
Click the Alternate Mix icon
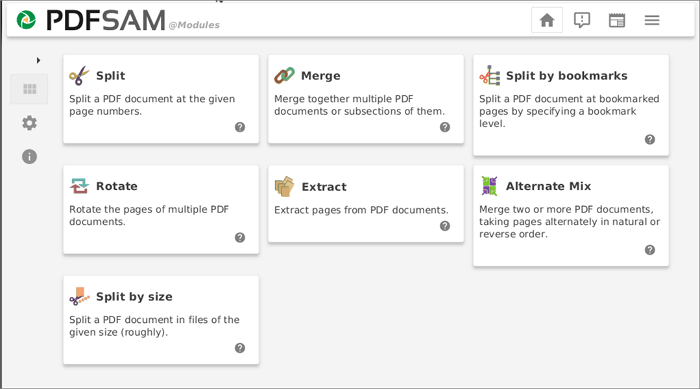click(x=489, y=186)
